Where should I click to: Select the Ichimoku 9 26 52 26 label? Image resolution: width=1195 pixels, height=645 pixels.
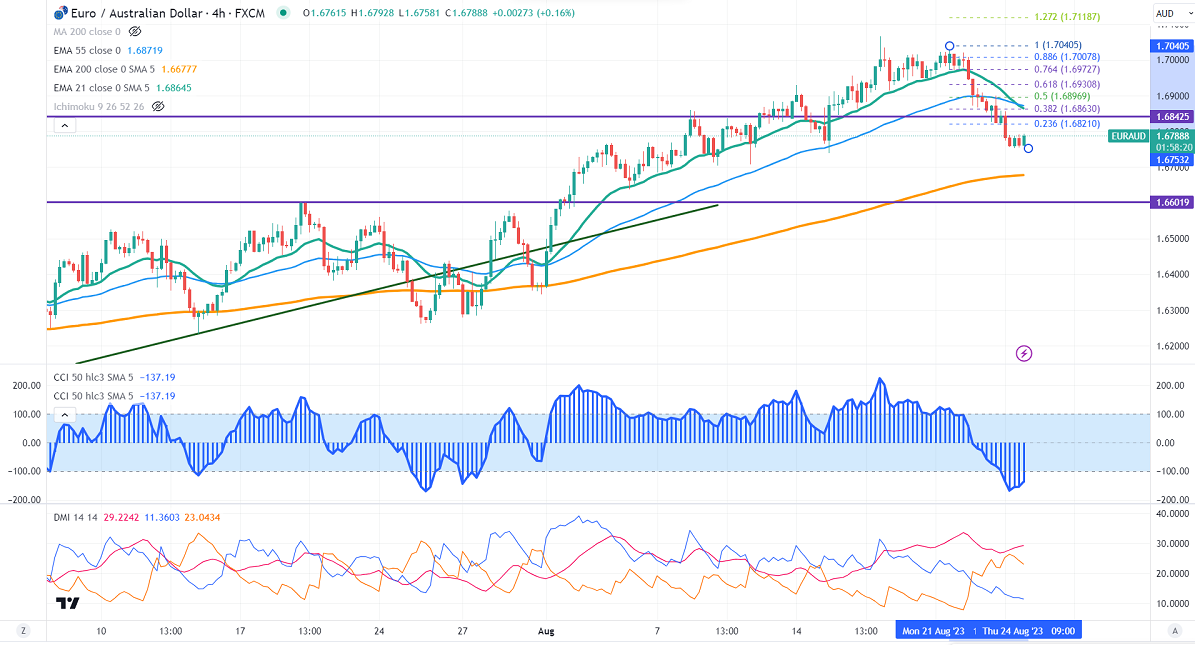coord(99,107)
